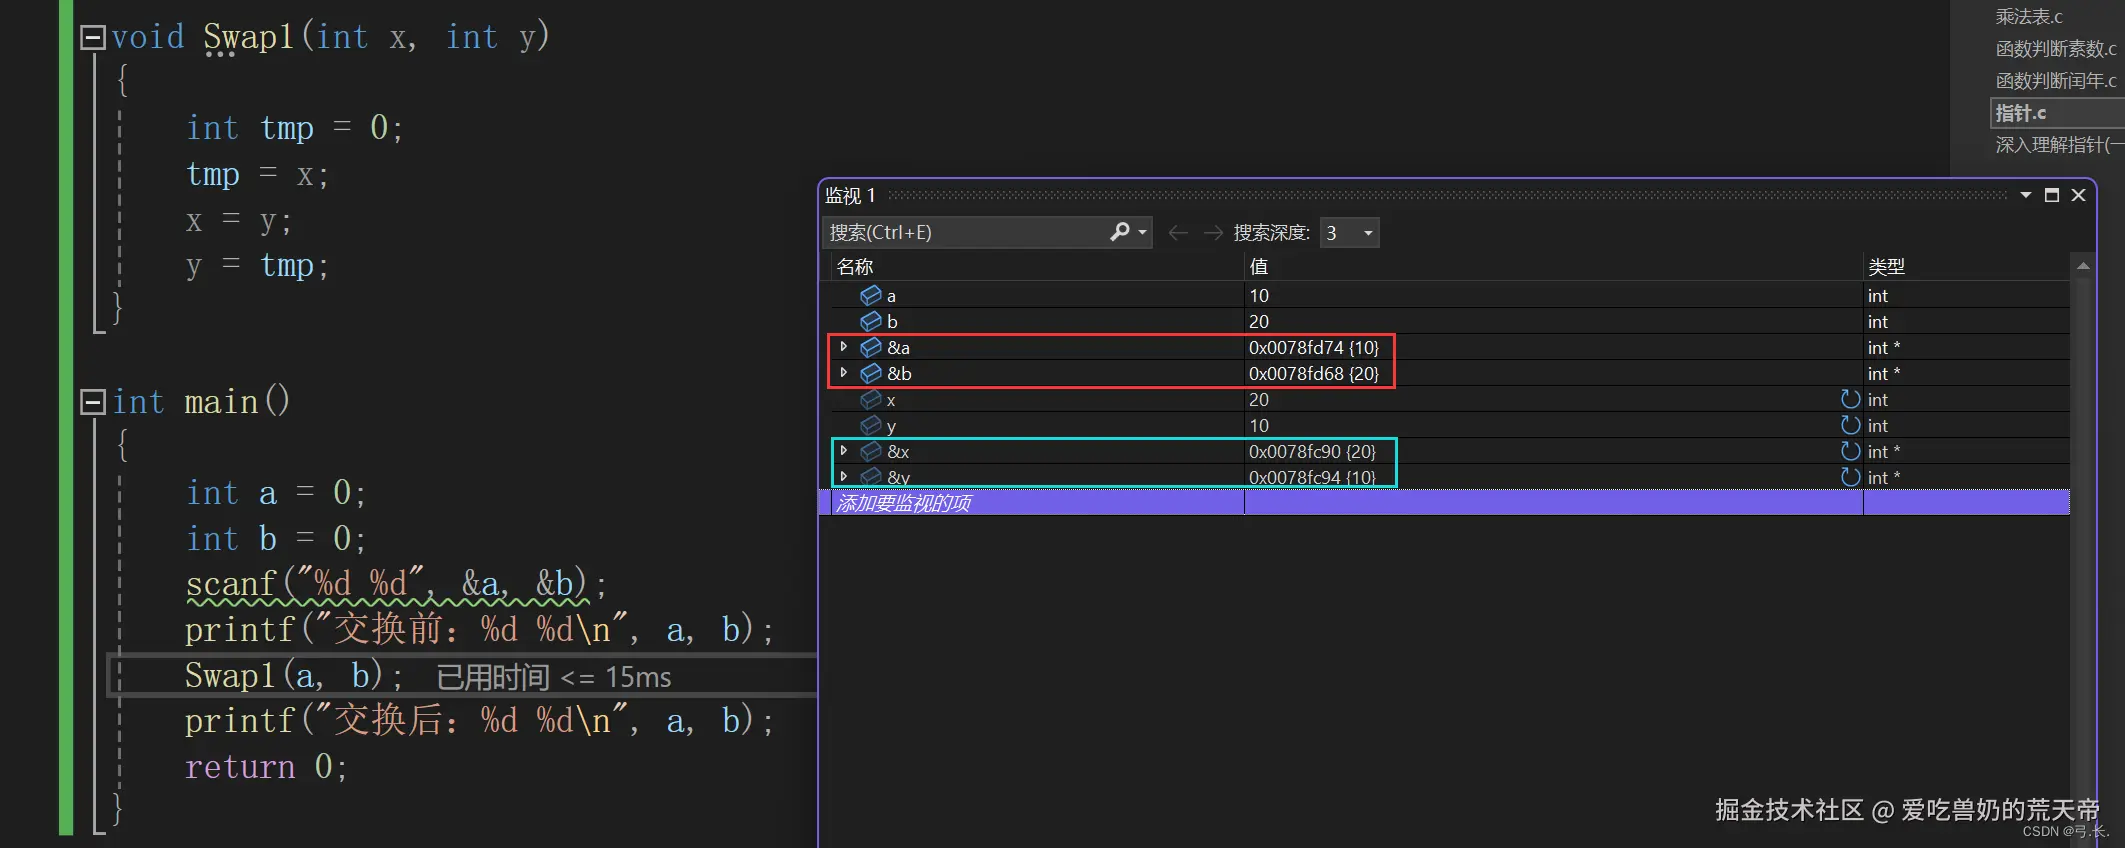This screenshot has width=2125, height=848.
Task: Go to next search result arrow
Action: coord(1213,232)
